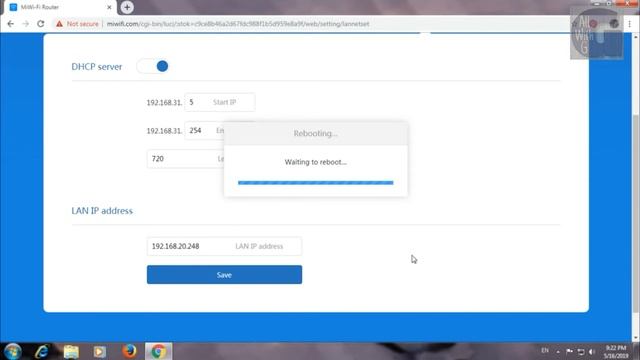Select the MiWi-Fi Router tab
Screen dimensions: 640x360
tap(60, 7)
